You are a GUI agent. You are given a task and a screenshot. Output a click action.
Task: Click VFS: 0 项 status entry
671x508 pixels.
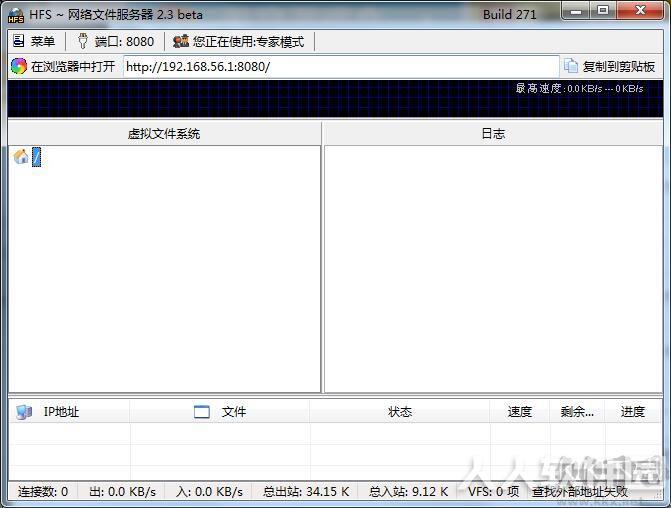tap(493, 491)
